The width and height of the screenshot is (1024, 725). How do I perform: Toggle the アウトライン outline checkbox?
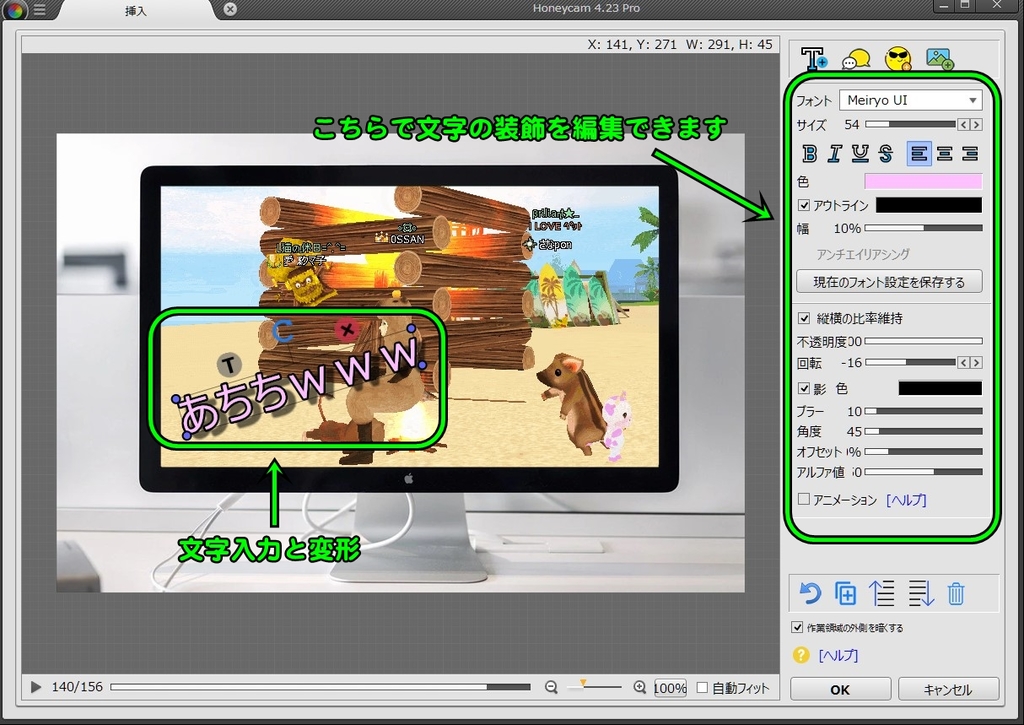pyautogui.click(x=804, y=205)
